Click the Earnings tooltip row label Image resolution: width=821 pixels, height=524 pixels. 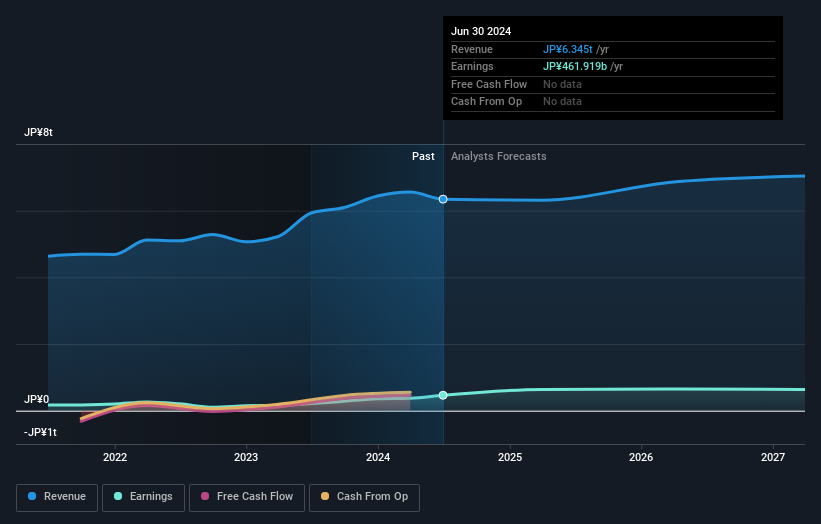coord(472,66)
